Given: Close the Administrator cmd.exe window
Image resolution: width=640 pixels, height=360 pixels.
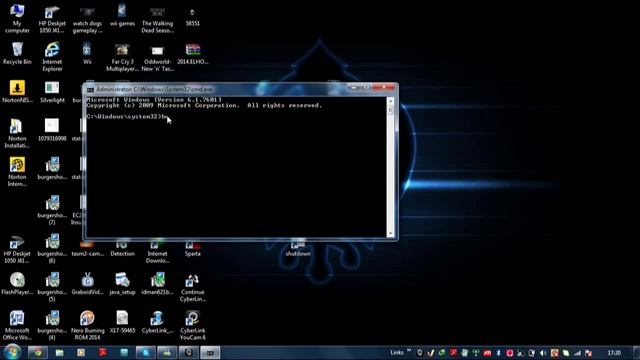Looking at the screenshot, I should tap(384, 87).
